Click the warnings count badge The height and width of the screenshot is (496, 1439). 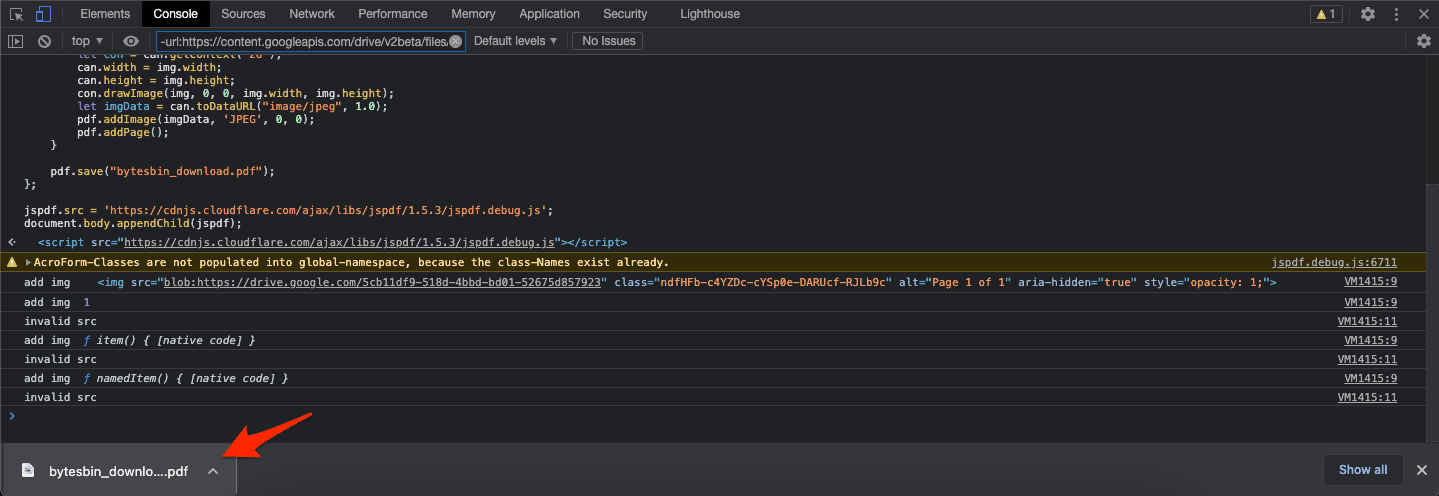click(1326, 14)
